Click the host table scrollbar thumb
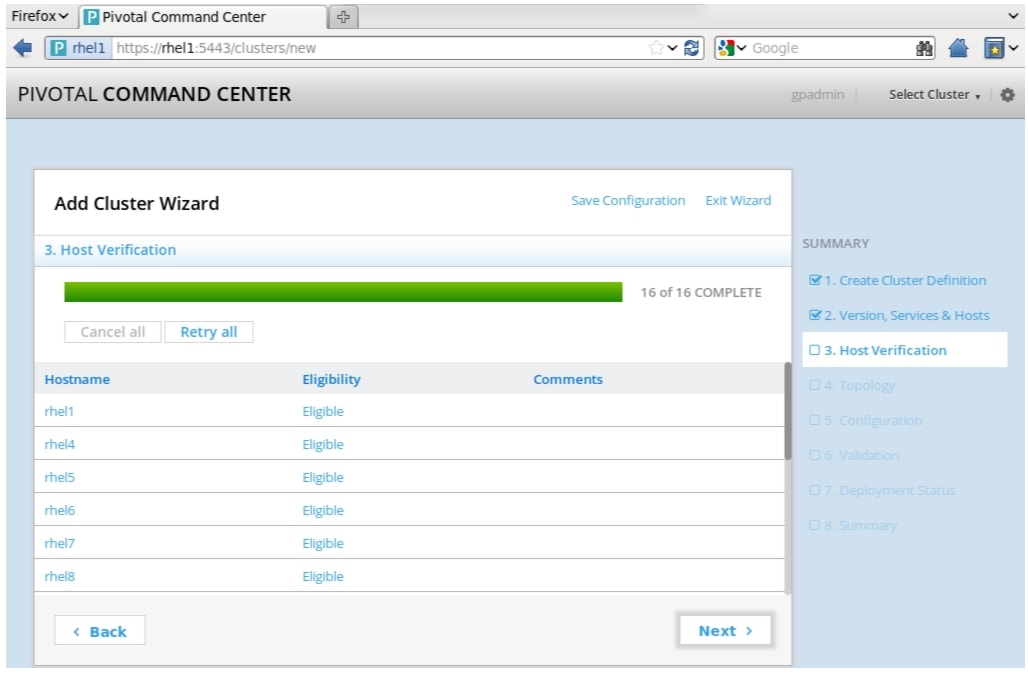This screenshot has height=696, width=1028. coord(787,411)
